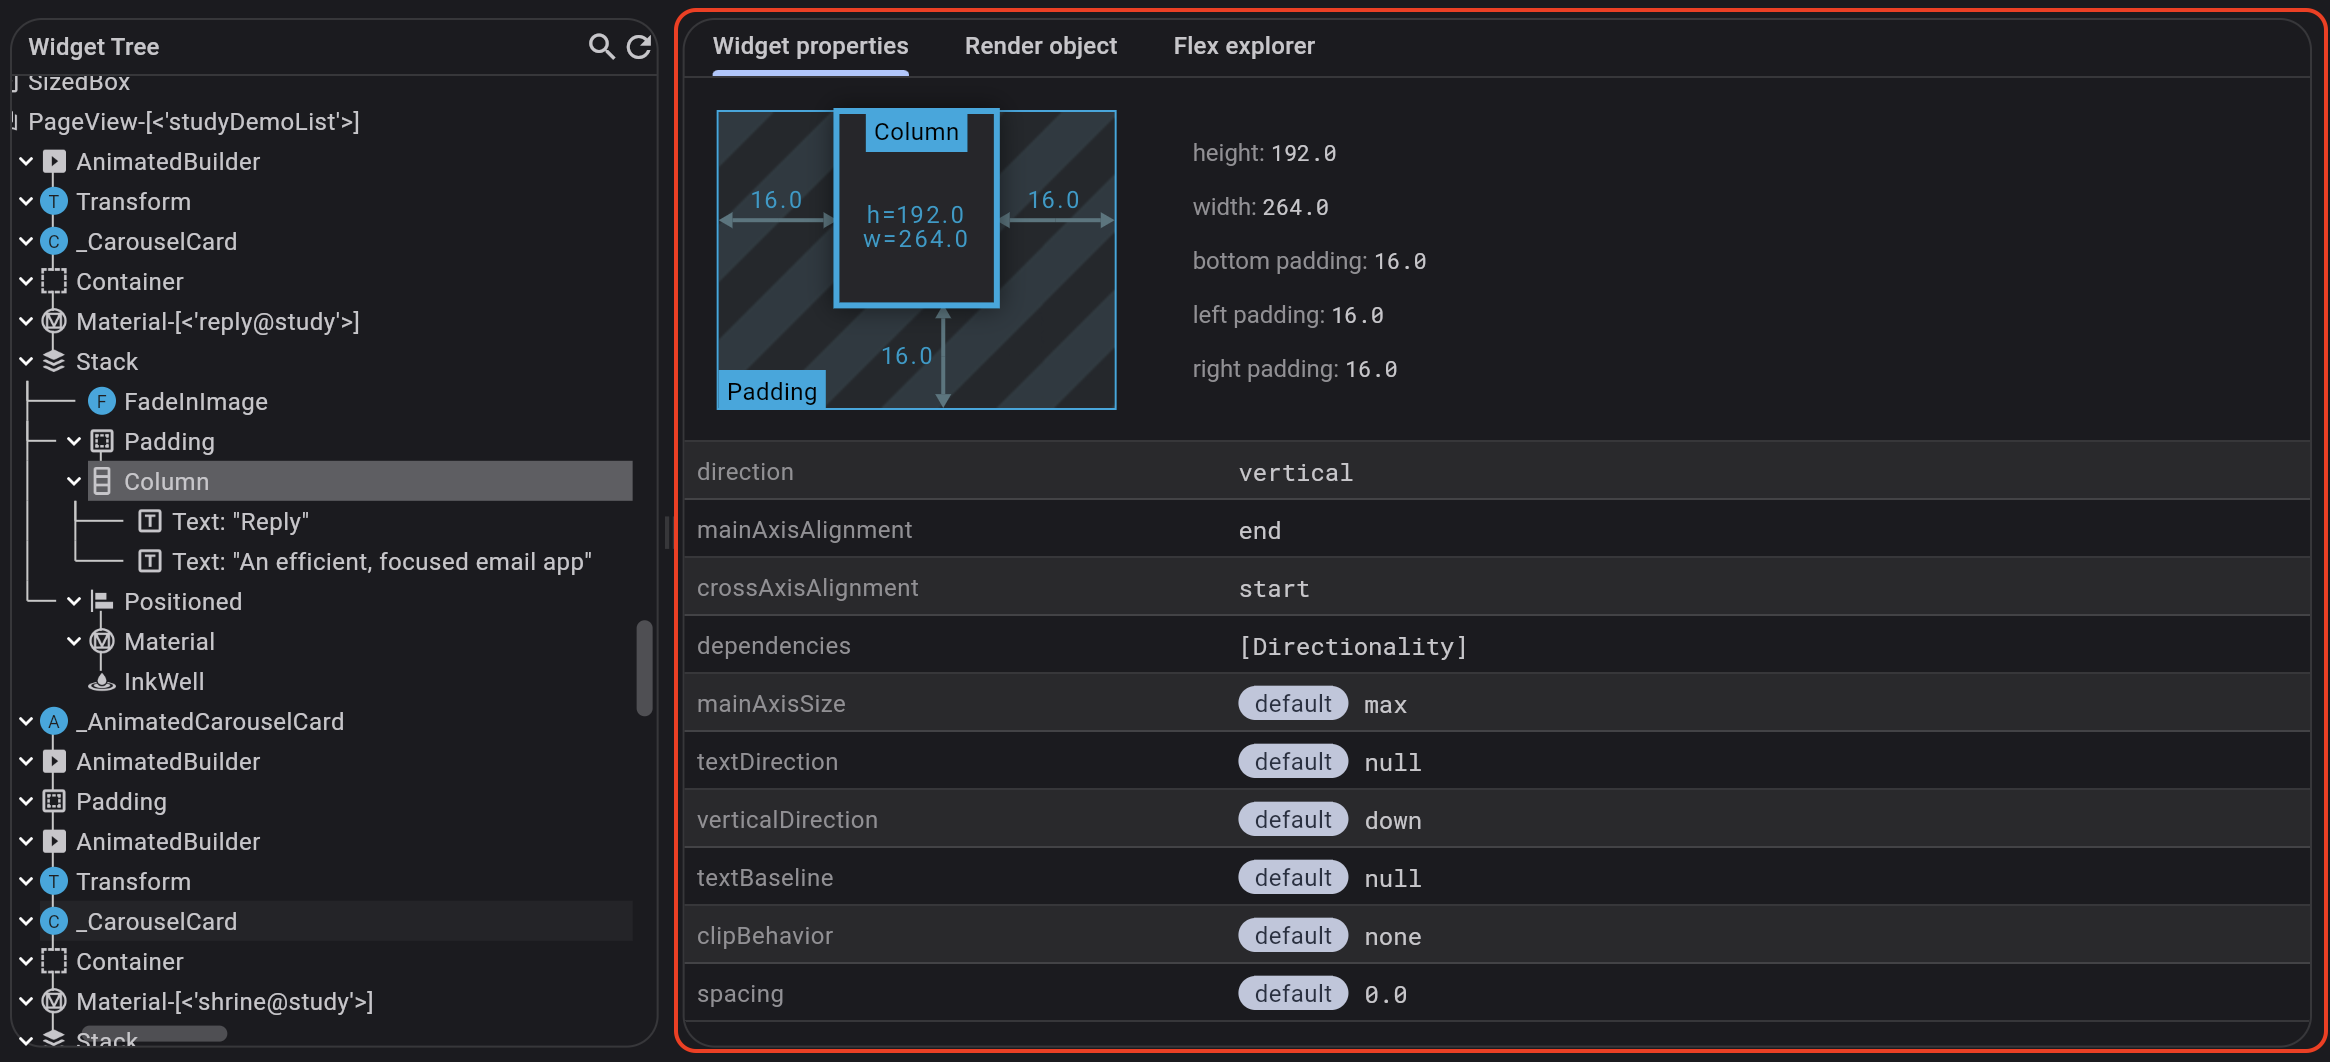Viewport: 2330px width, 1062px height.
Task: Click the Transform widget icon
Action: tap(52, 201)
